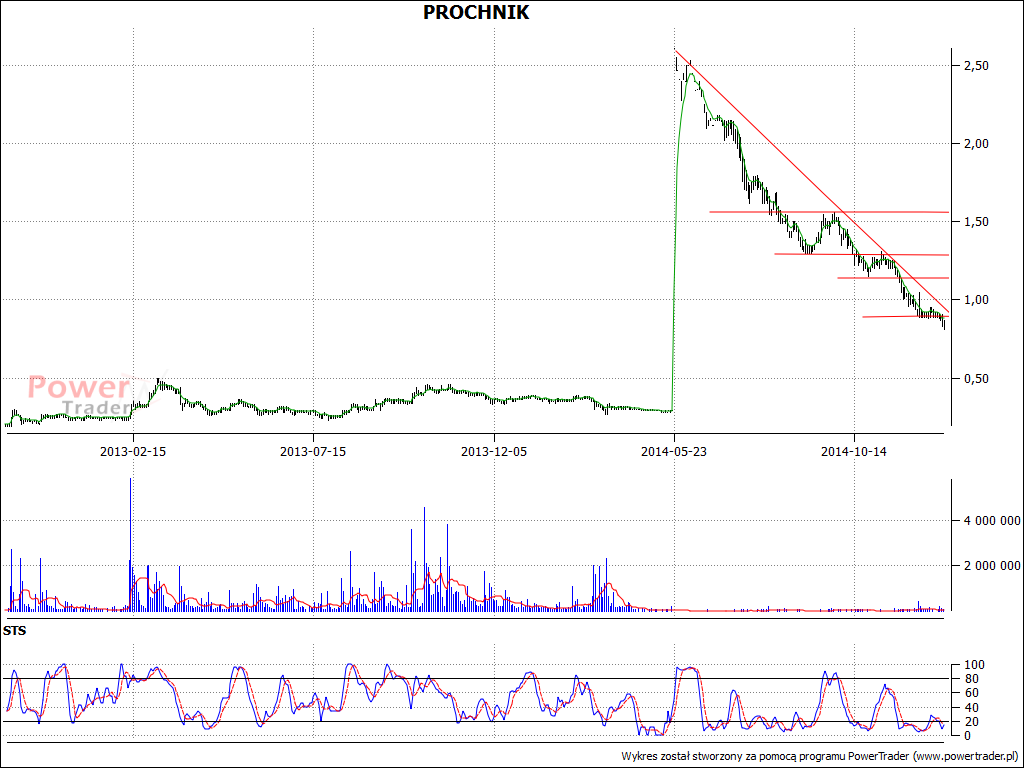
Task: Click the PowerTrader credit text at bottom
Action: point(820,756)
